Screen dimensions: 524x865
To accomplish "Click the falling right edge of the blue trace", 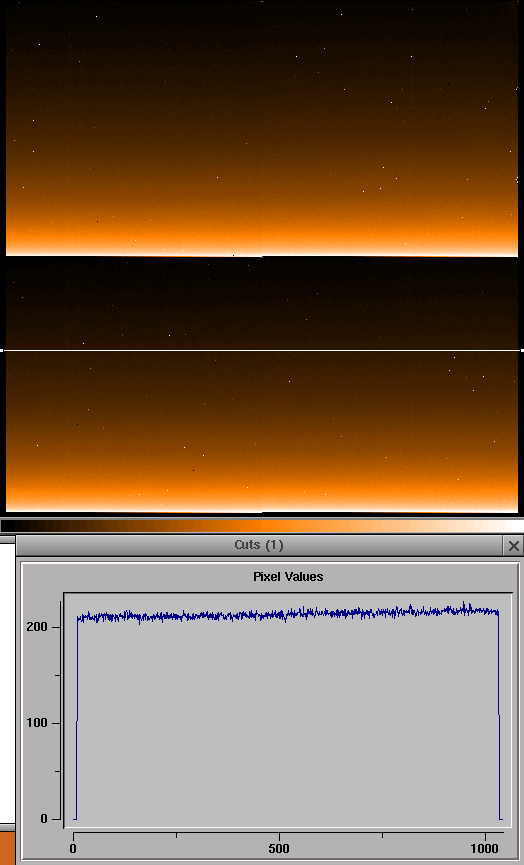I will [499, 717].
